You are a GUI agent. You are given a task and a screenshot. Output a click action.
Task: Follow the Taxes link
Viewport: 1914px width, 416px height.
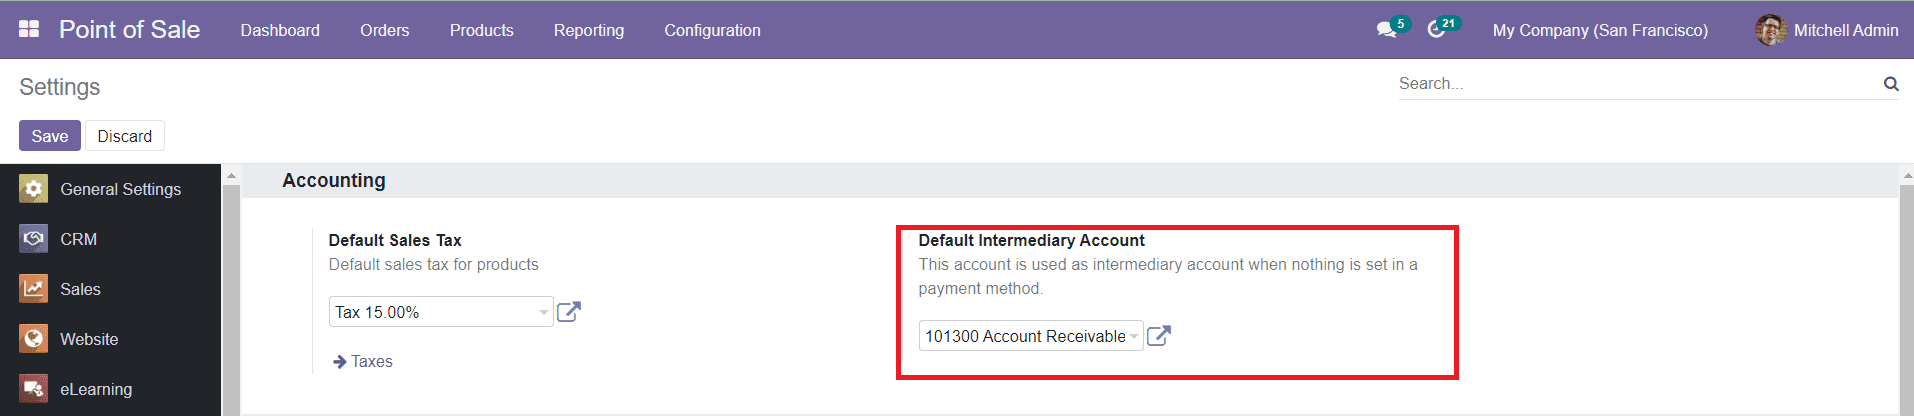371,361
